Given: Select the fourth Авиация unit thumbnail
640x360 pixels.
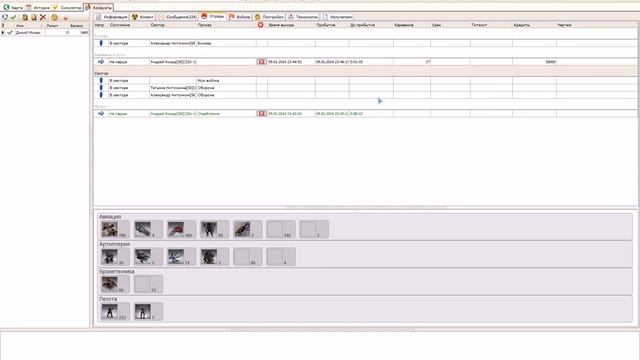Looking at the screenshot, I should tap(209, 229).
